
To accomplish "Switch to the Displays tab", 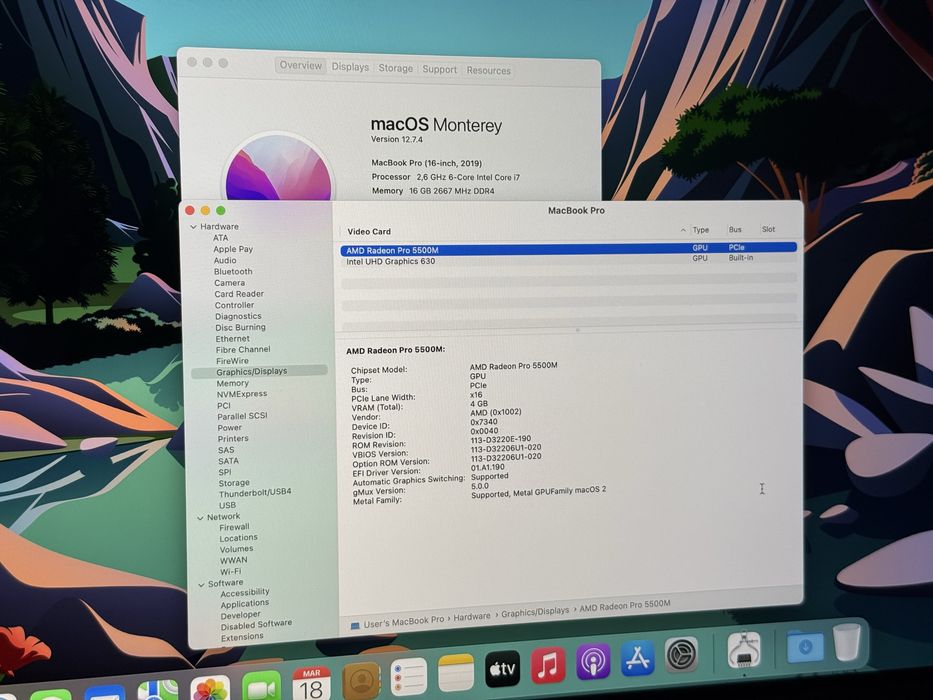I will click(x=350, y=67).
